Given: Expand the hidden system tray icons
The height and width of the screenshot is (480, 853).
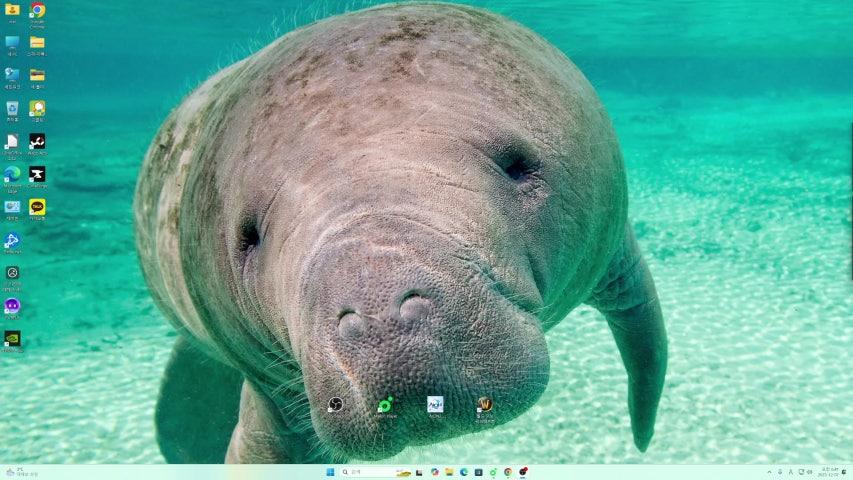Looking at the screenshot, I should tap(769, 472).
